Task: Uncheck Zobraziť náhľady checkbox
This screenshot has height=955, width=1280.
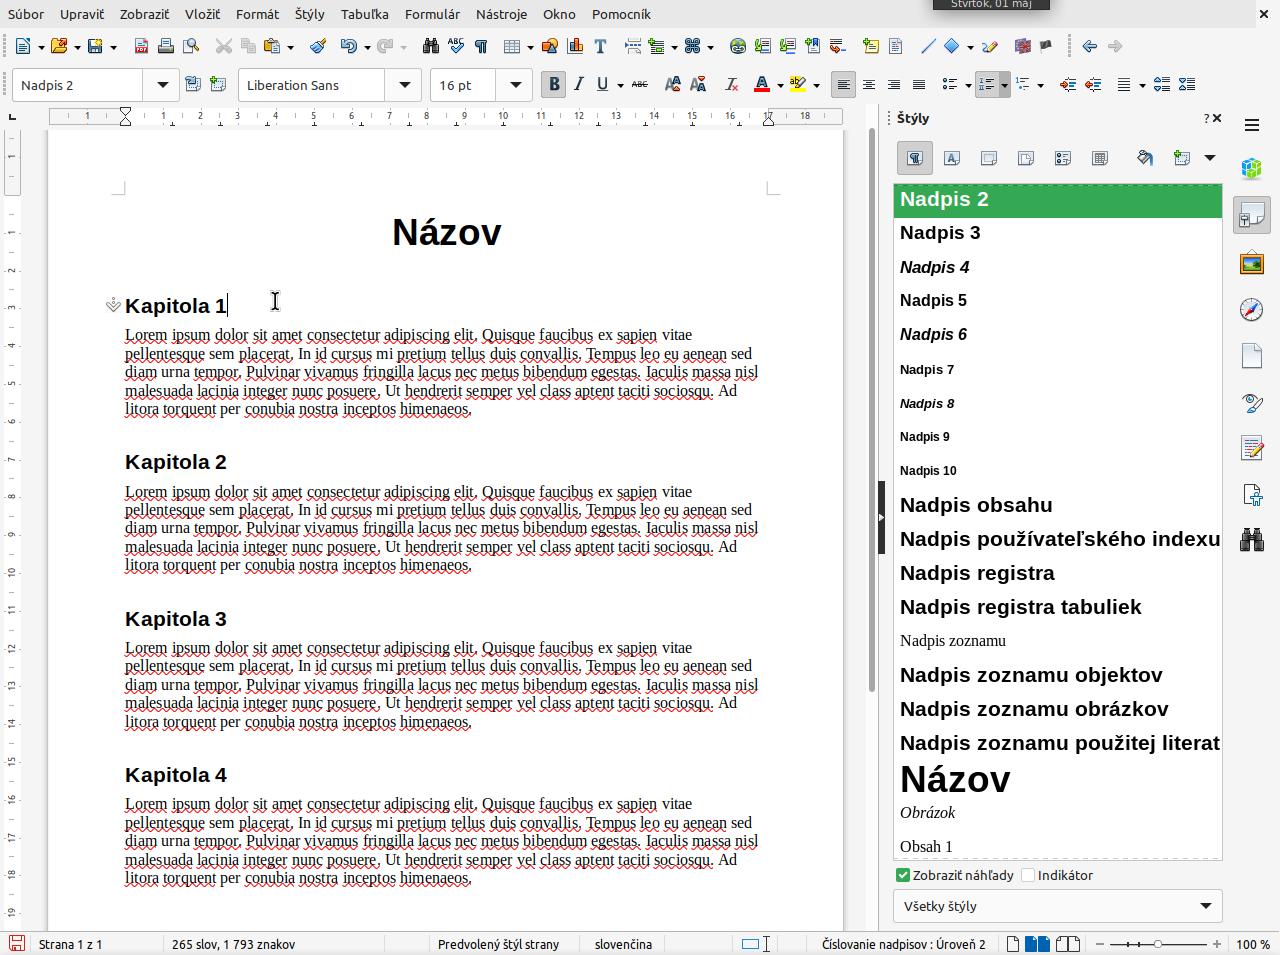Action: pos(903,875)
